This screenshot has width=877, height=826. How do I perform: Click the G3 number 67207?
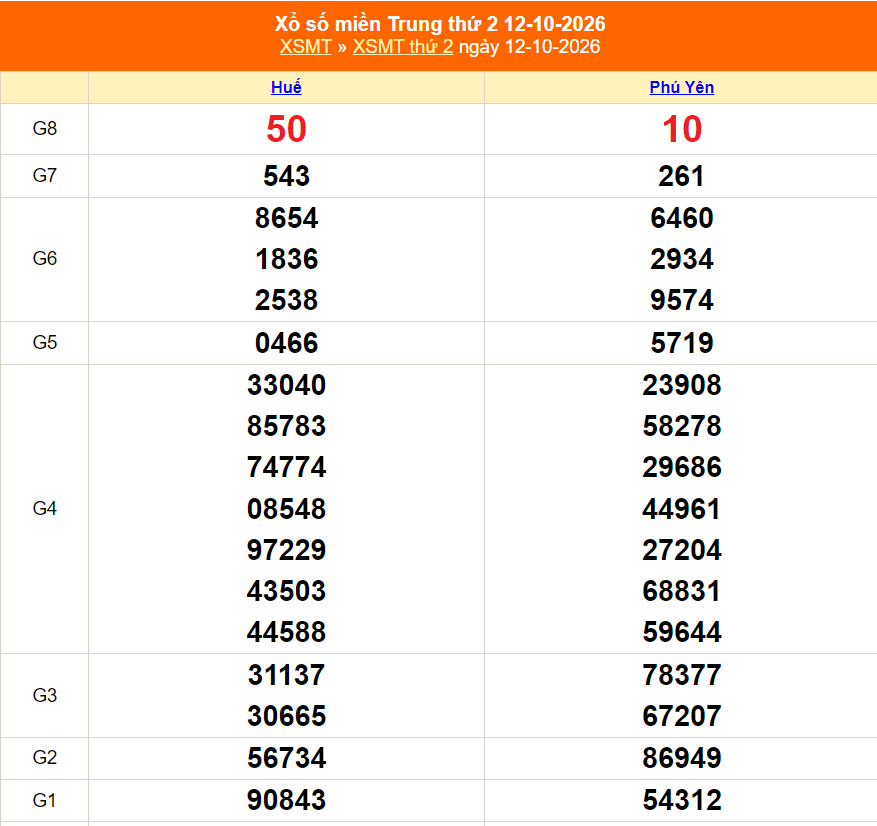click(682, 716)
